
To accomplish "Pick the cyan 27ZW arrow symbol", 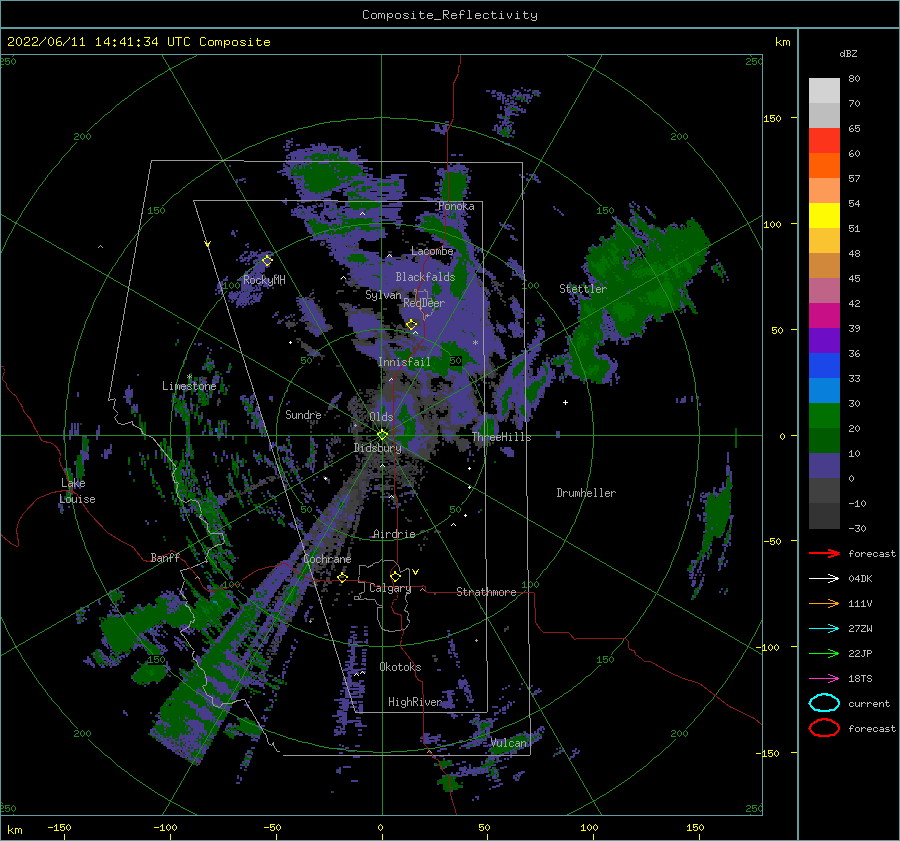I will (x=824, y=628).
